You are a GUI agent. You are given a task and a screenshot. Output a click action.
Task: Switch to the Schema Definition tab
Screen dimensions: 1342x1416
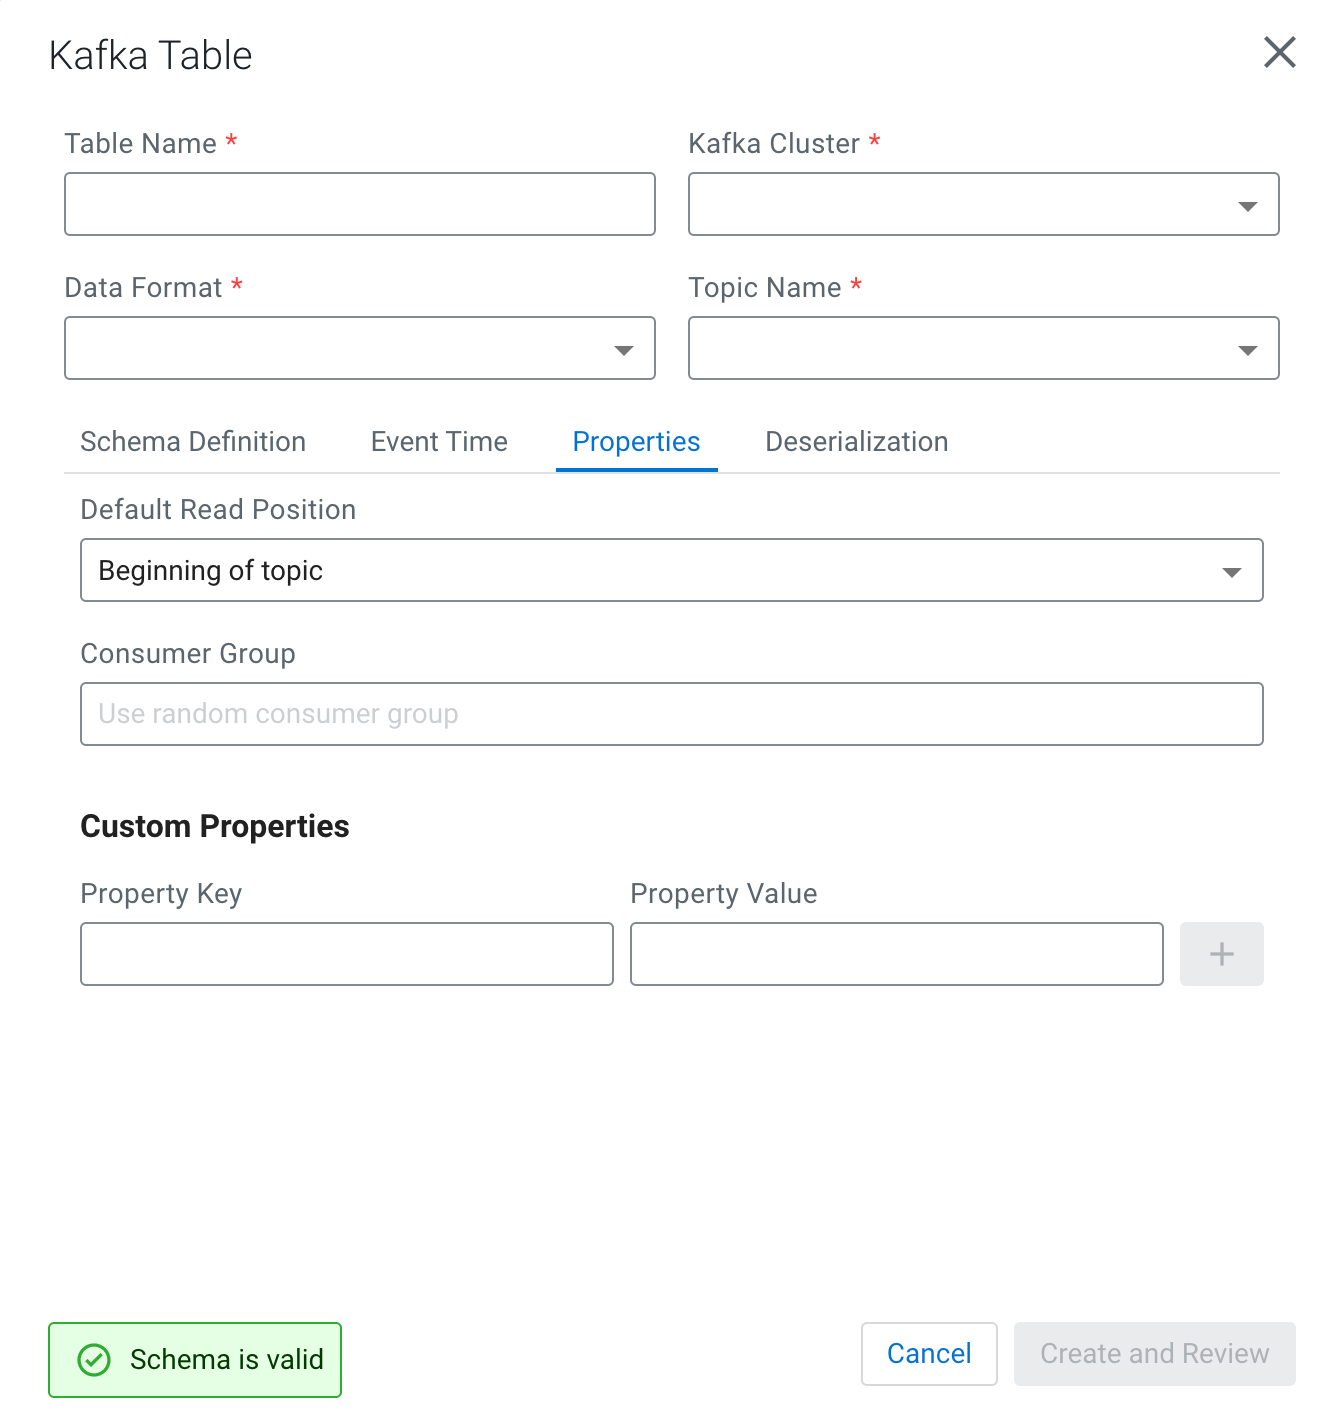click(193, 442)
